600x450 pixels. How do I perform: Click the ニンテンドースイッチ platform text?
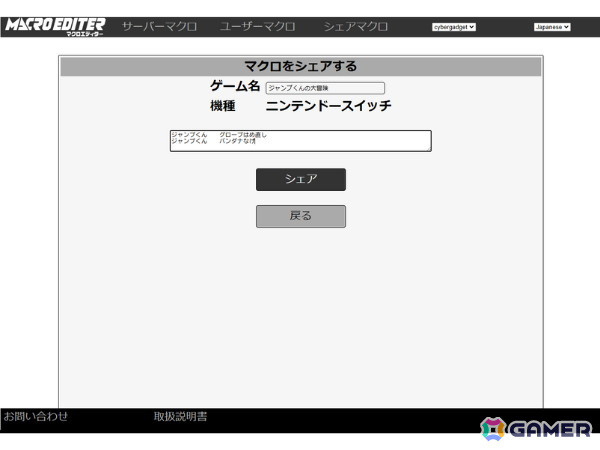pos(328,106)
